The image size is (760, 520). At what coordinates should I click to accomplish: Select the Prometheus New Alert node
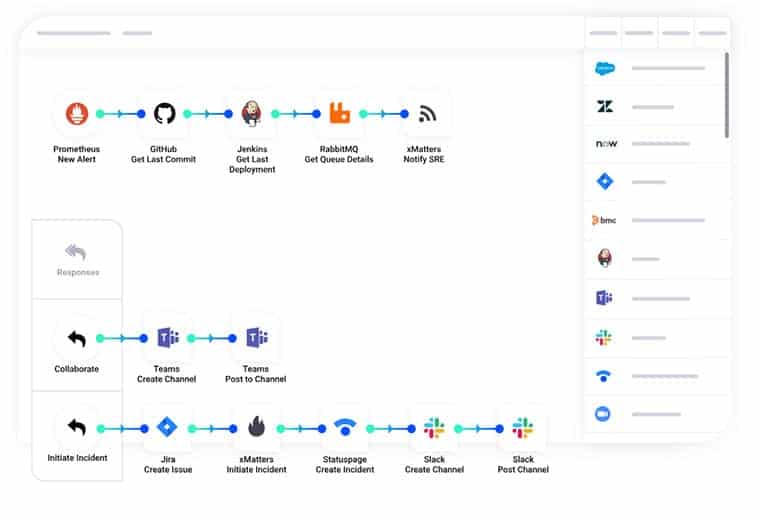77,114
